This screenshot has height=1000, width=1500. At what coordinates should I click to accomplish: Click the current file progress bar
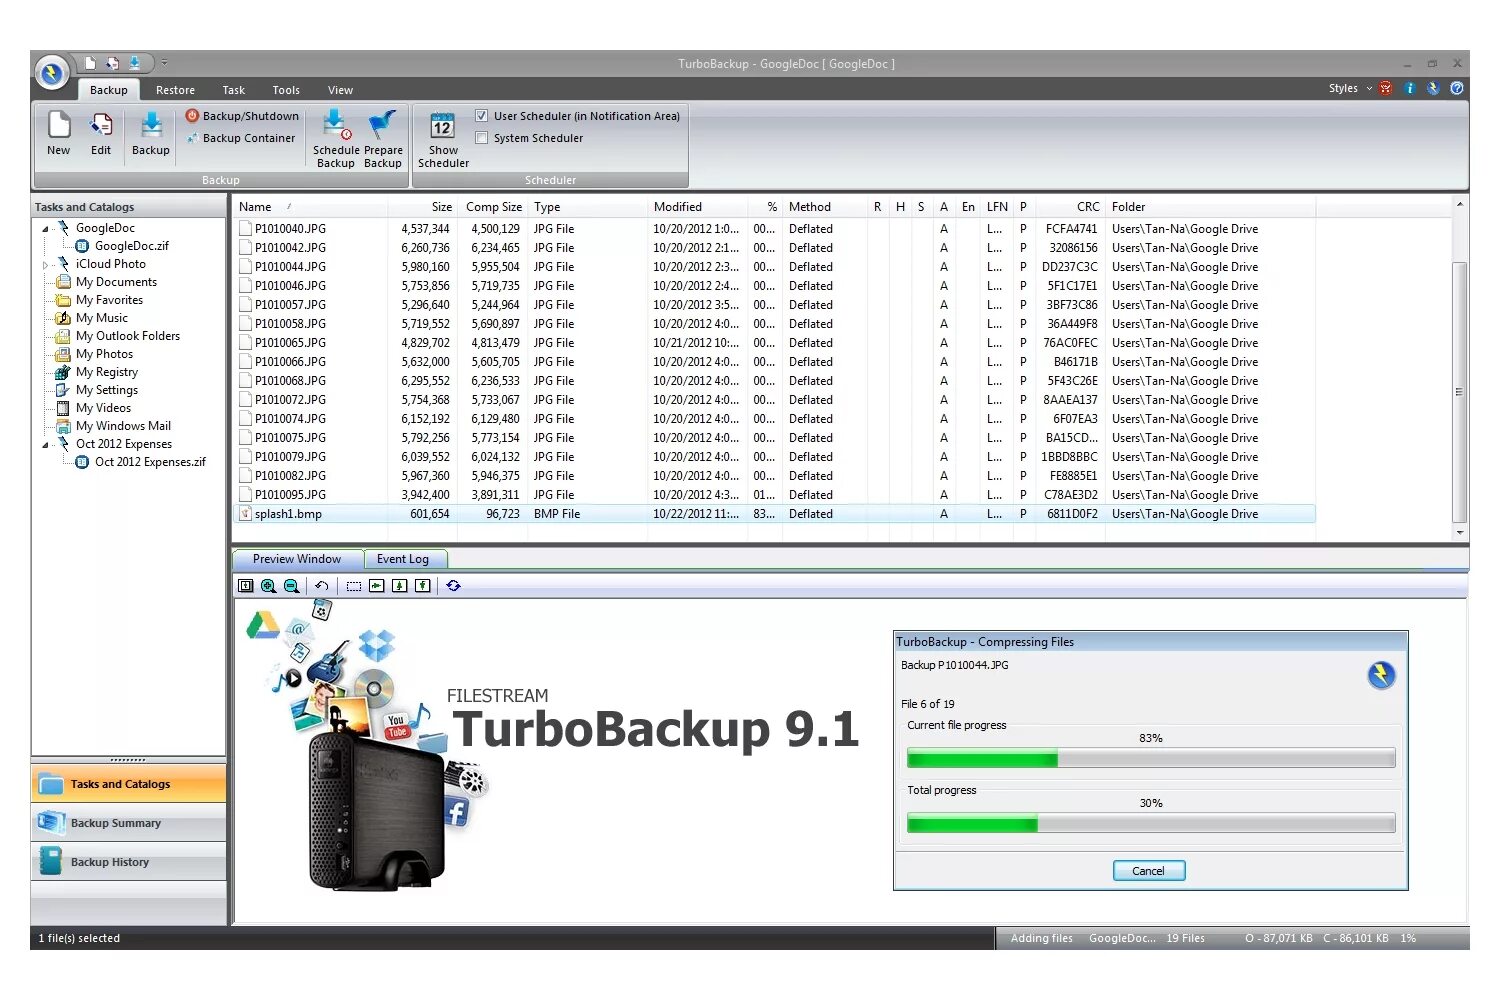click(x=1151, y=758)
